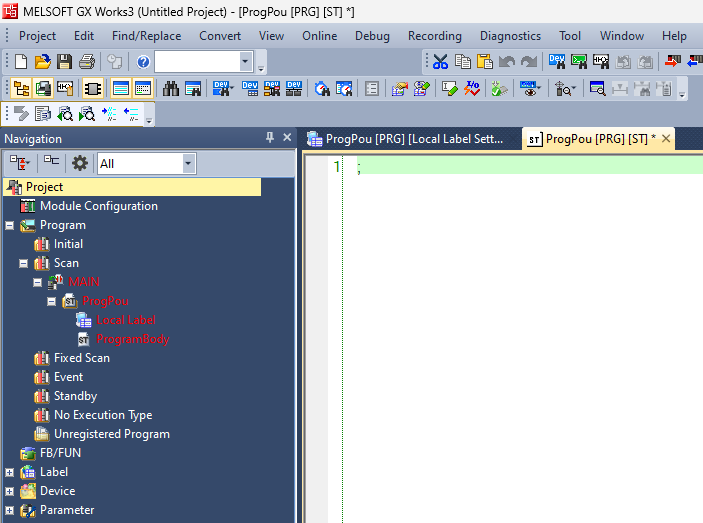Open the Online menu
Image resolution: width=703 pixels, height=523 pixels.
(320, 36)
